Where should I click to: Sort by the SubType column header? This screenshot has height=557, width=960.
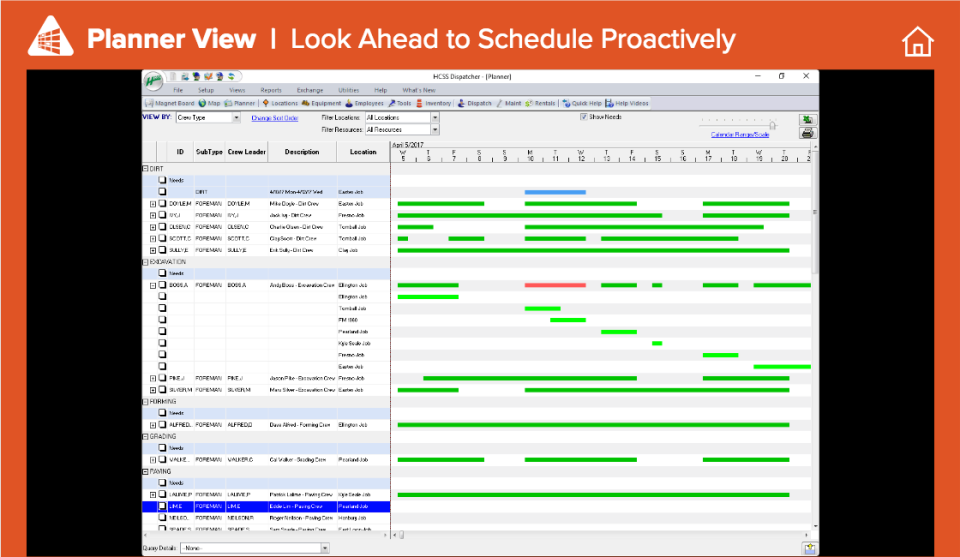pyautogui.click(x=209, y=152)
